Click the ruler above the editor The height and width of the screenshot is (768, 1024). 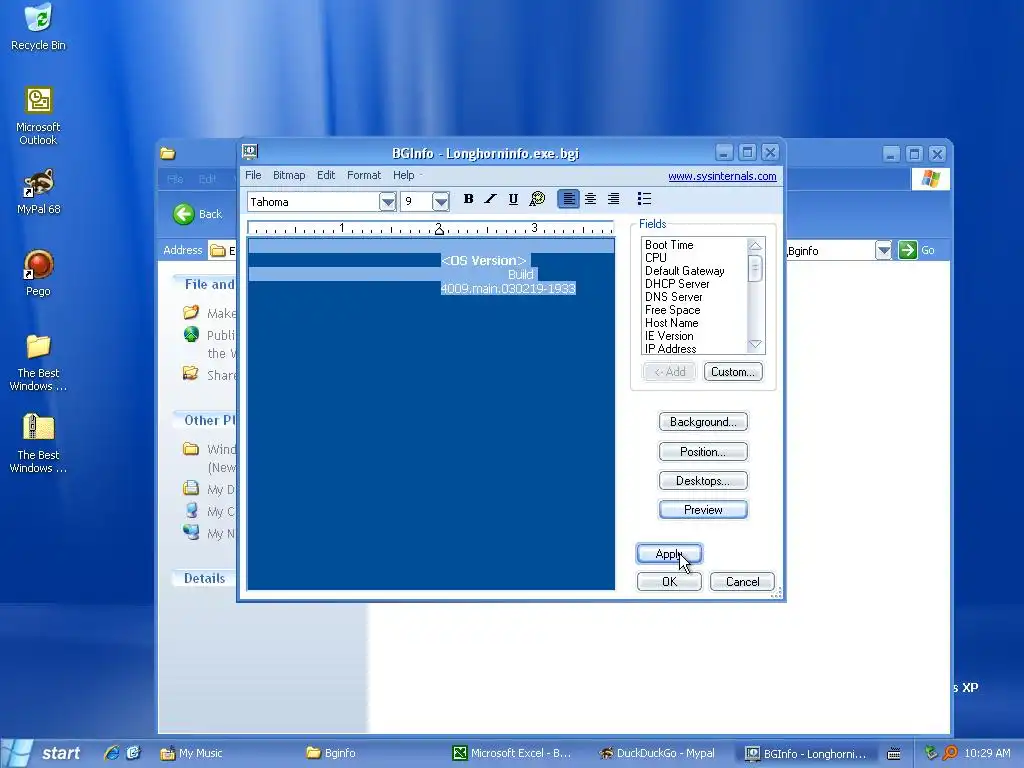430,229
